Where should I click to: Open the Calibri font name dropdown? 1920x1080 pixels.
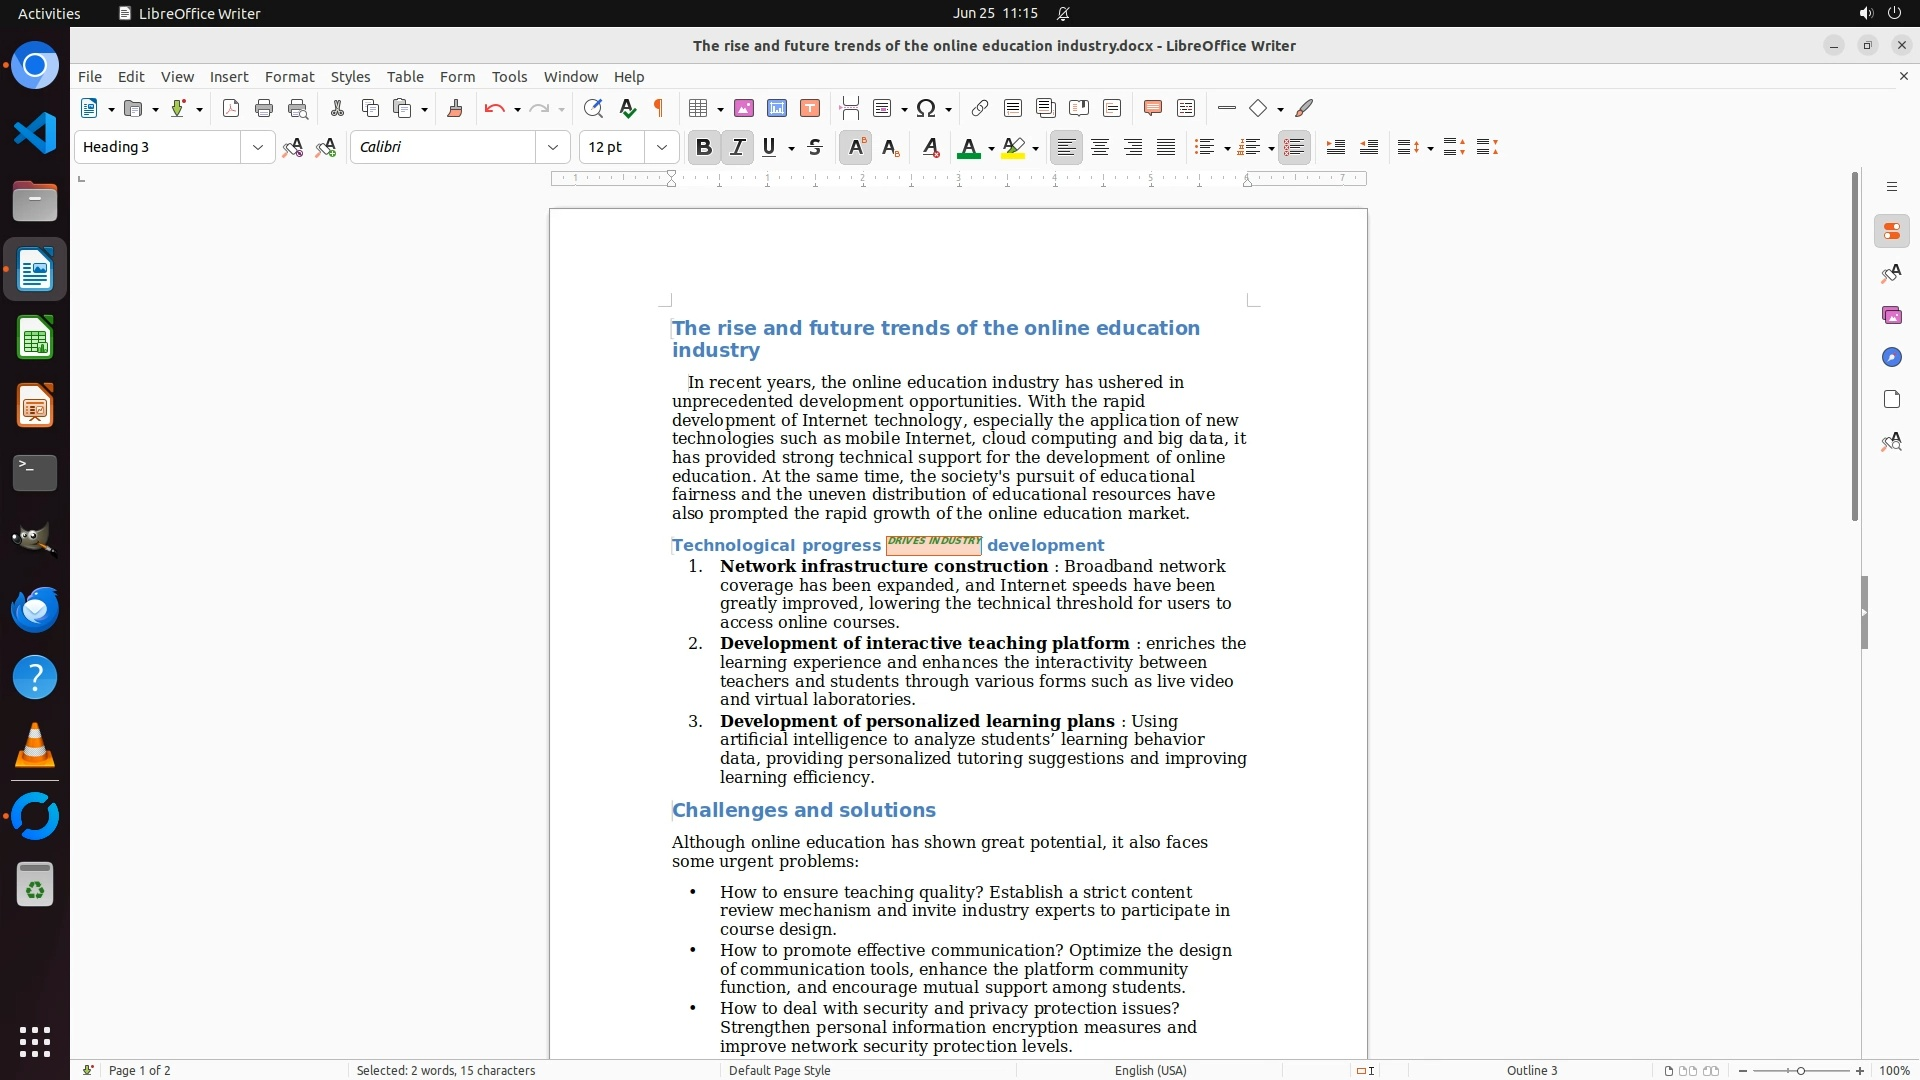(x=553, y=147)
